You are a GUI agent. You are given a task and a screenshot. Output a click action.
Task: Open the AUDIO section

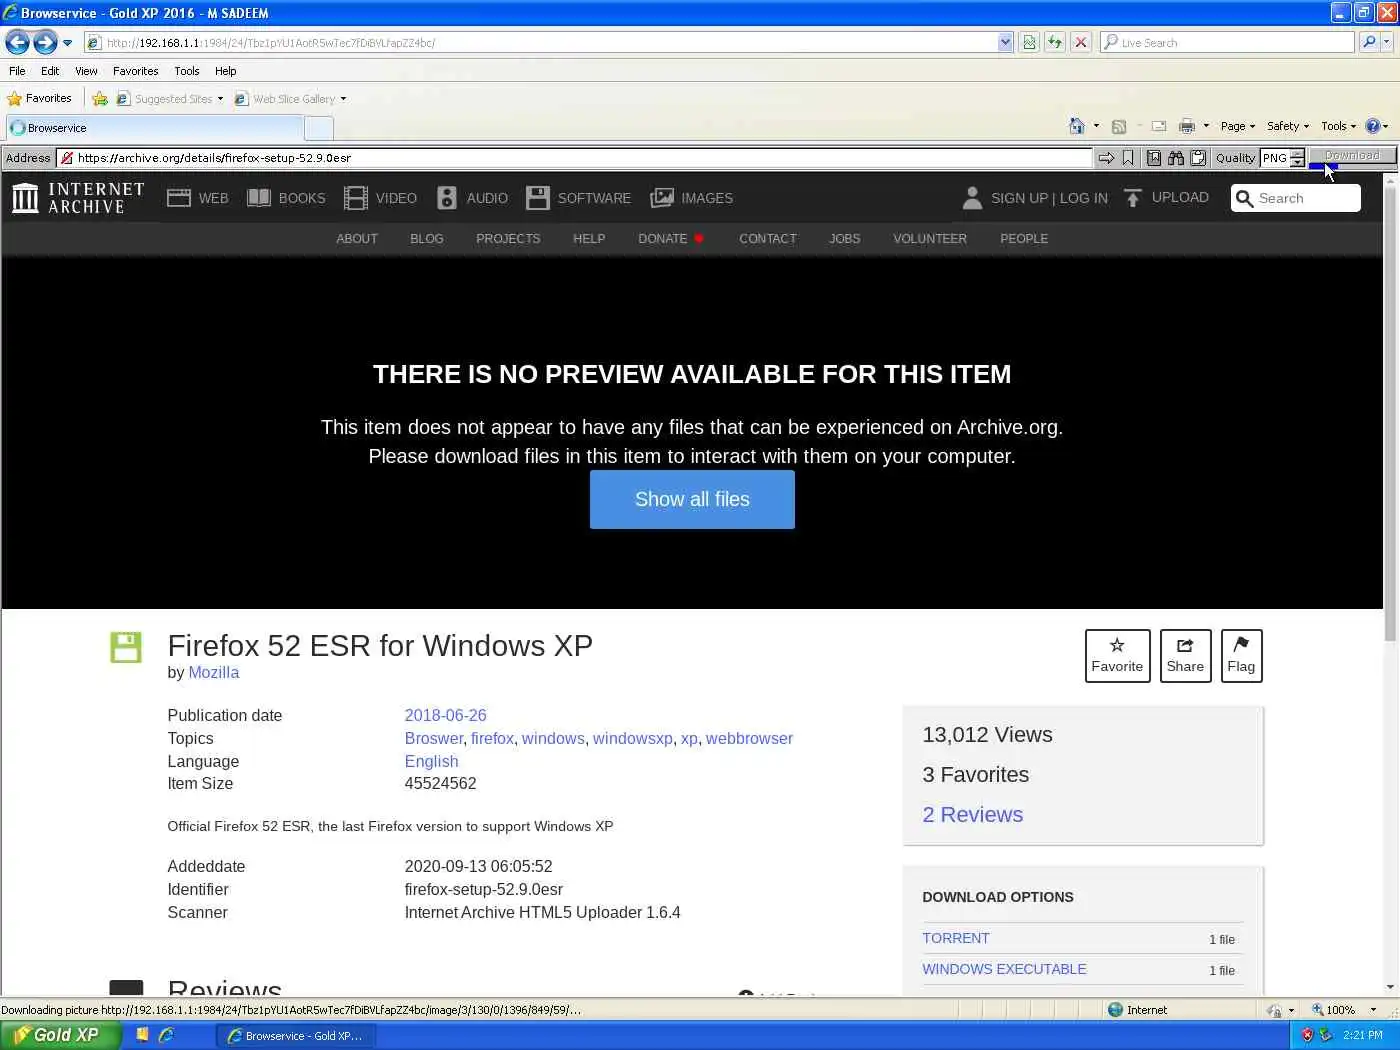(x=472, y=198)
